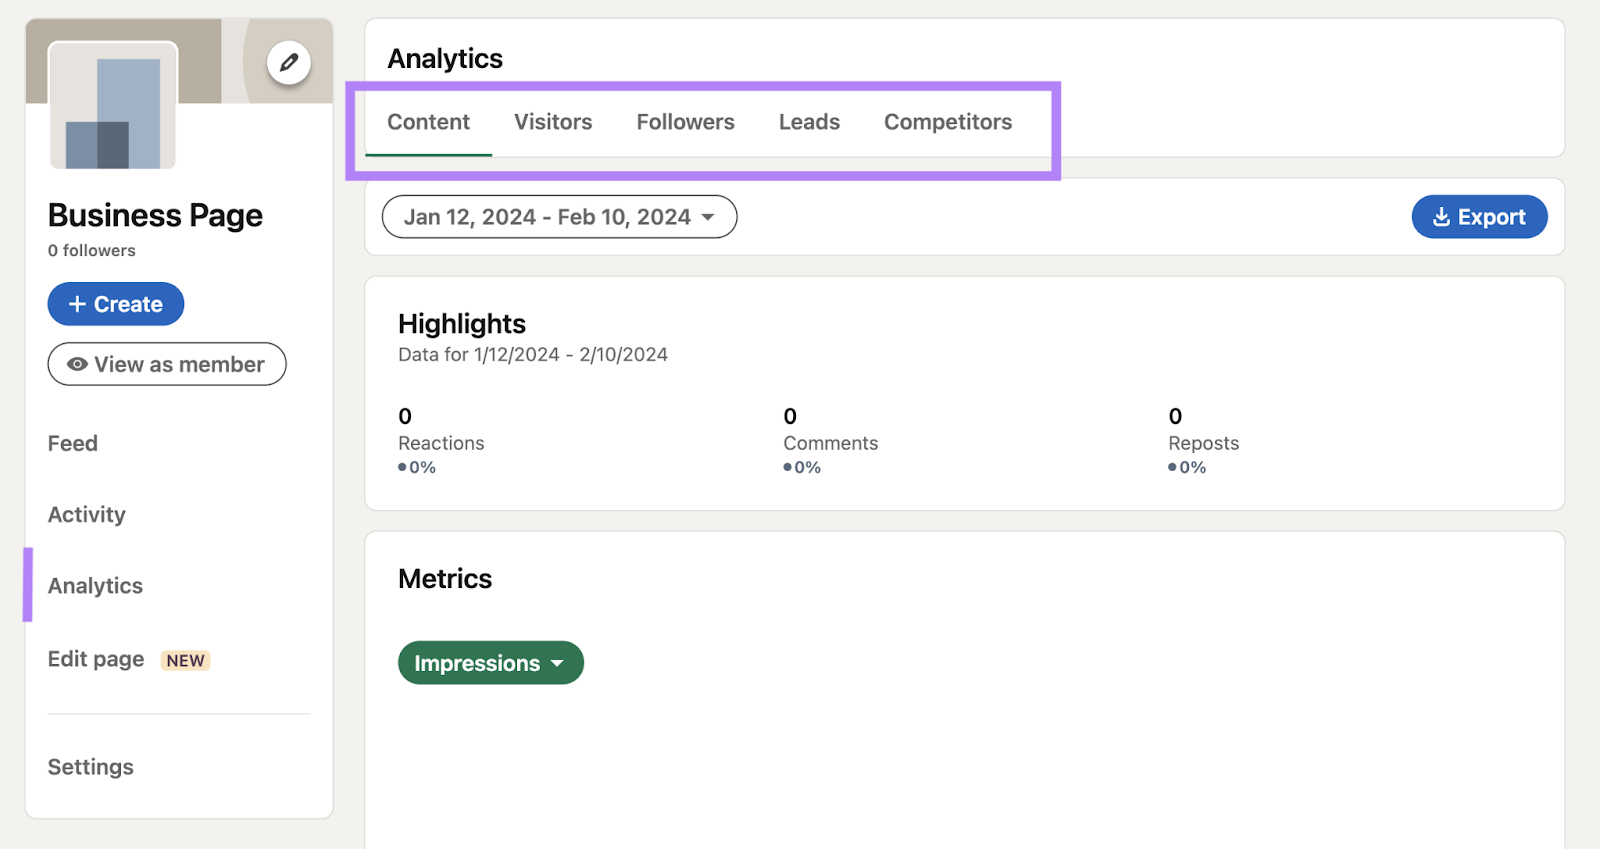Screen dimensions: 1600x849
Task: Open Settings from the sidebar
Action: coord(91,767)
